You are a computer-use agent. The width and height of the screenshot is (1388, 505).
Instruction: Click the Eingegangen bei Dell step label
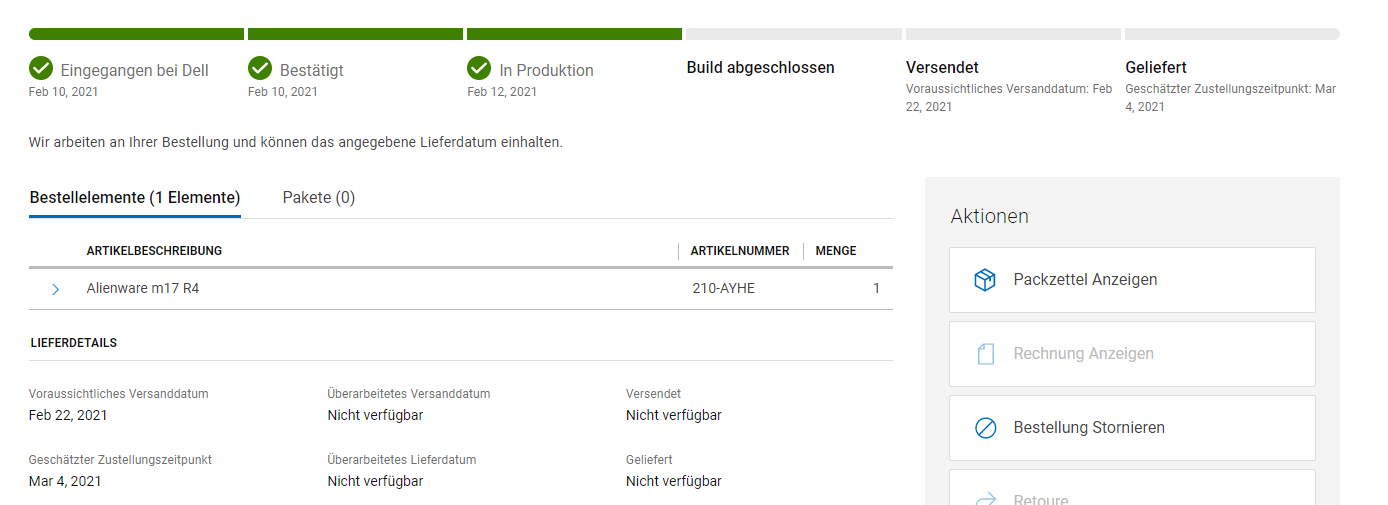click(135, 70)
